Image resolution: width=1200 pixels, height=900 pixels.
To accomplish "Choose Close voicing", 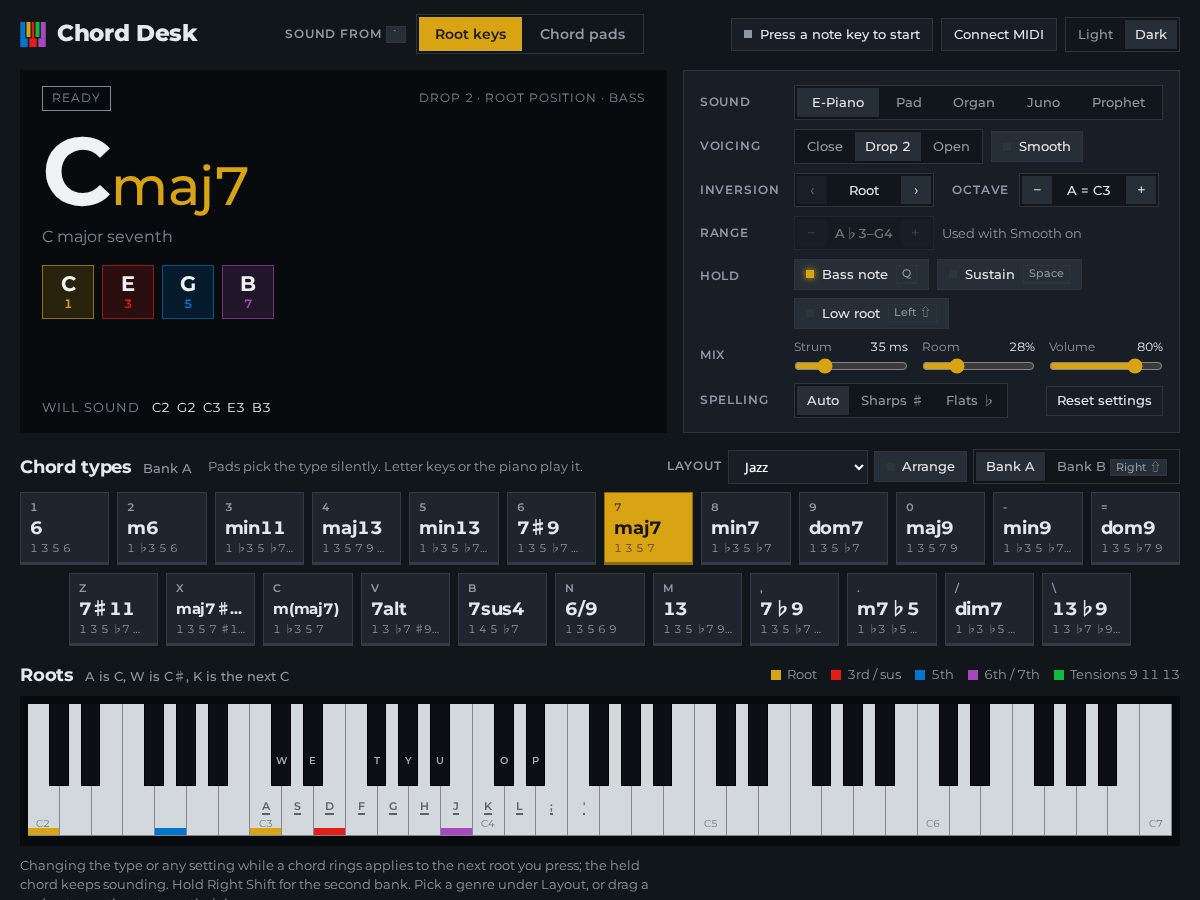I will 825,146.
